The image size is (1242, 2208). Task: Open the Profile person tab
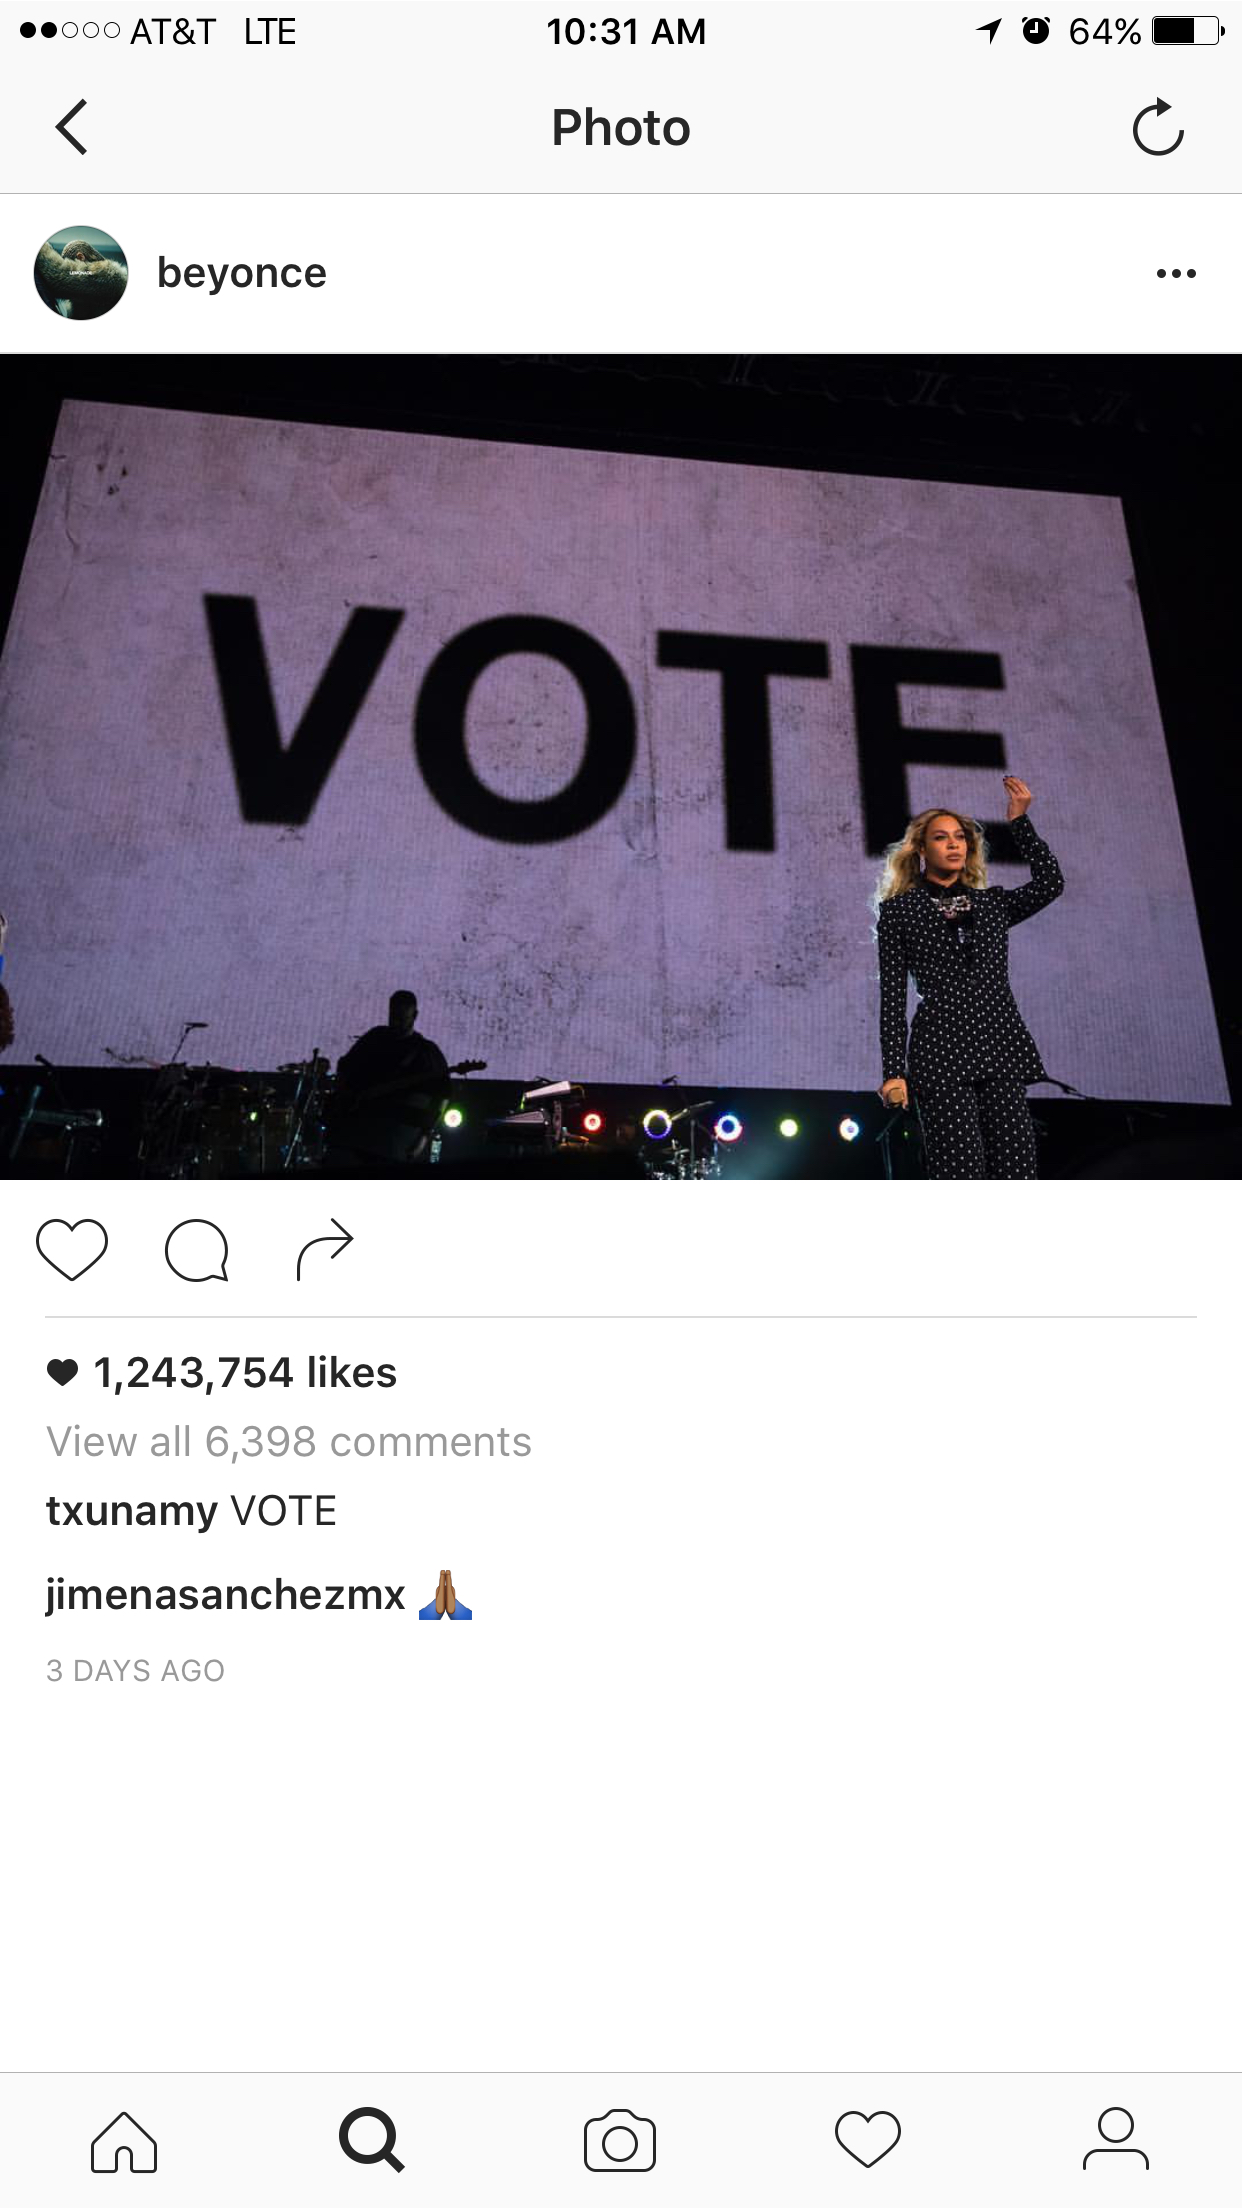(x=1116, y=2139)
